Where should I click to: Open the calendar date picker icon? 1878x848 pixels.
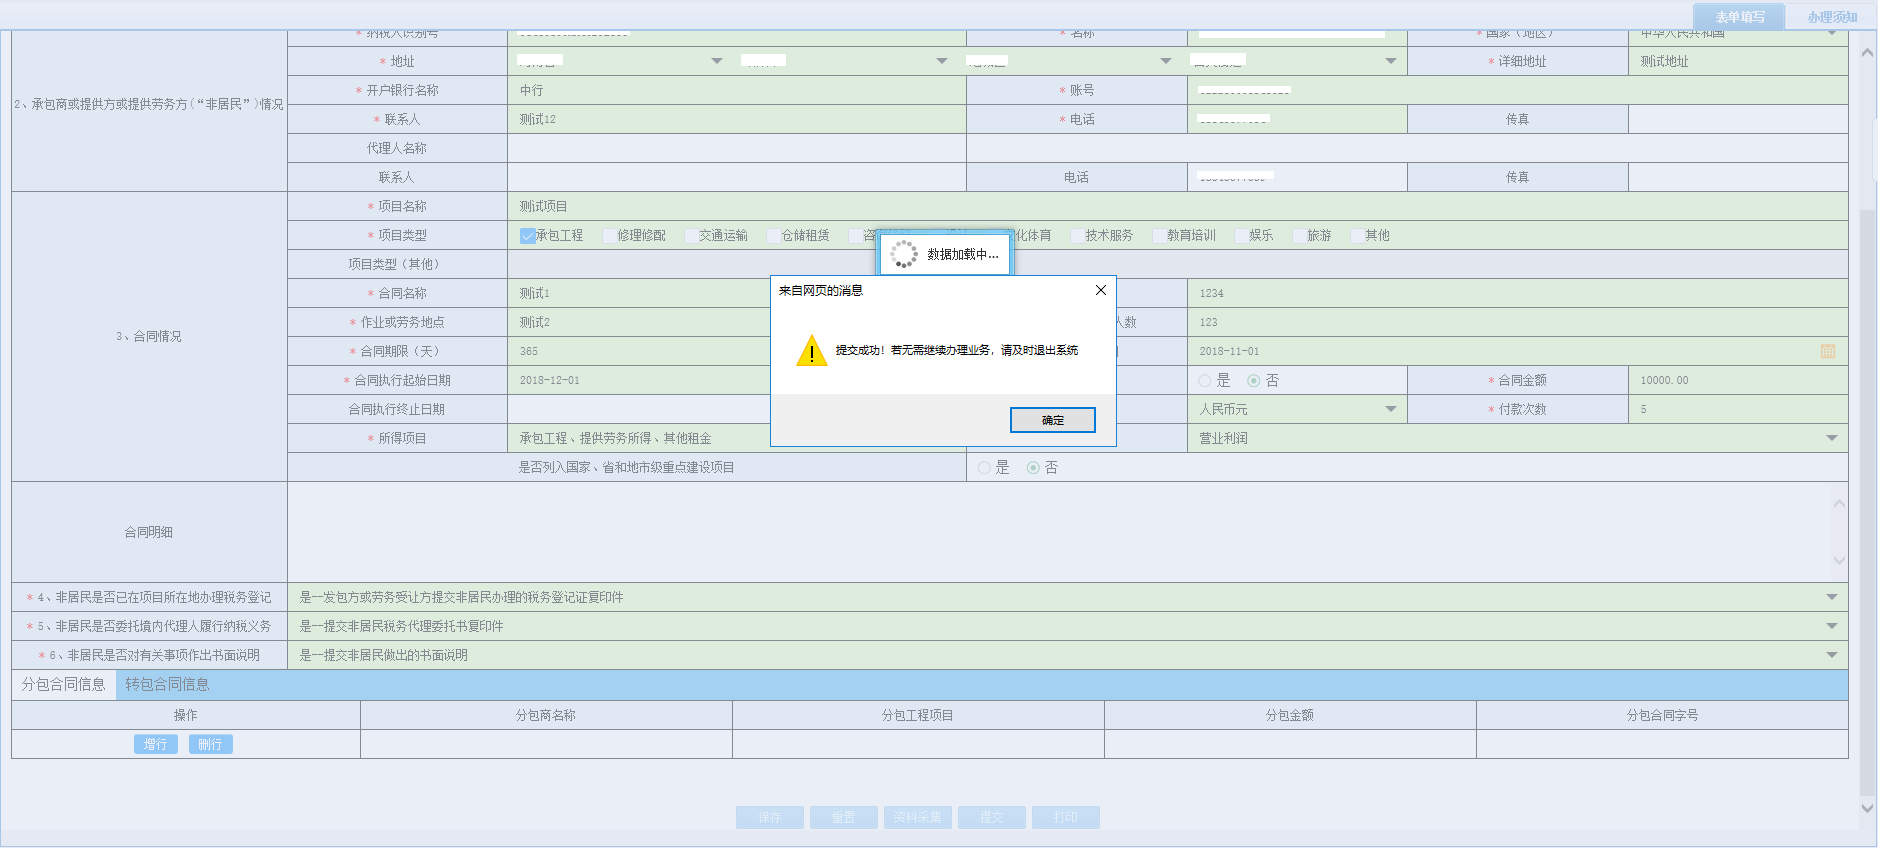pyautogui.click(x=1828, y=351)
